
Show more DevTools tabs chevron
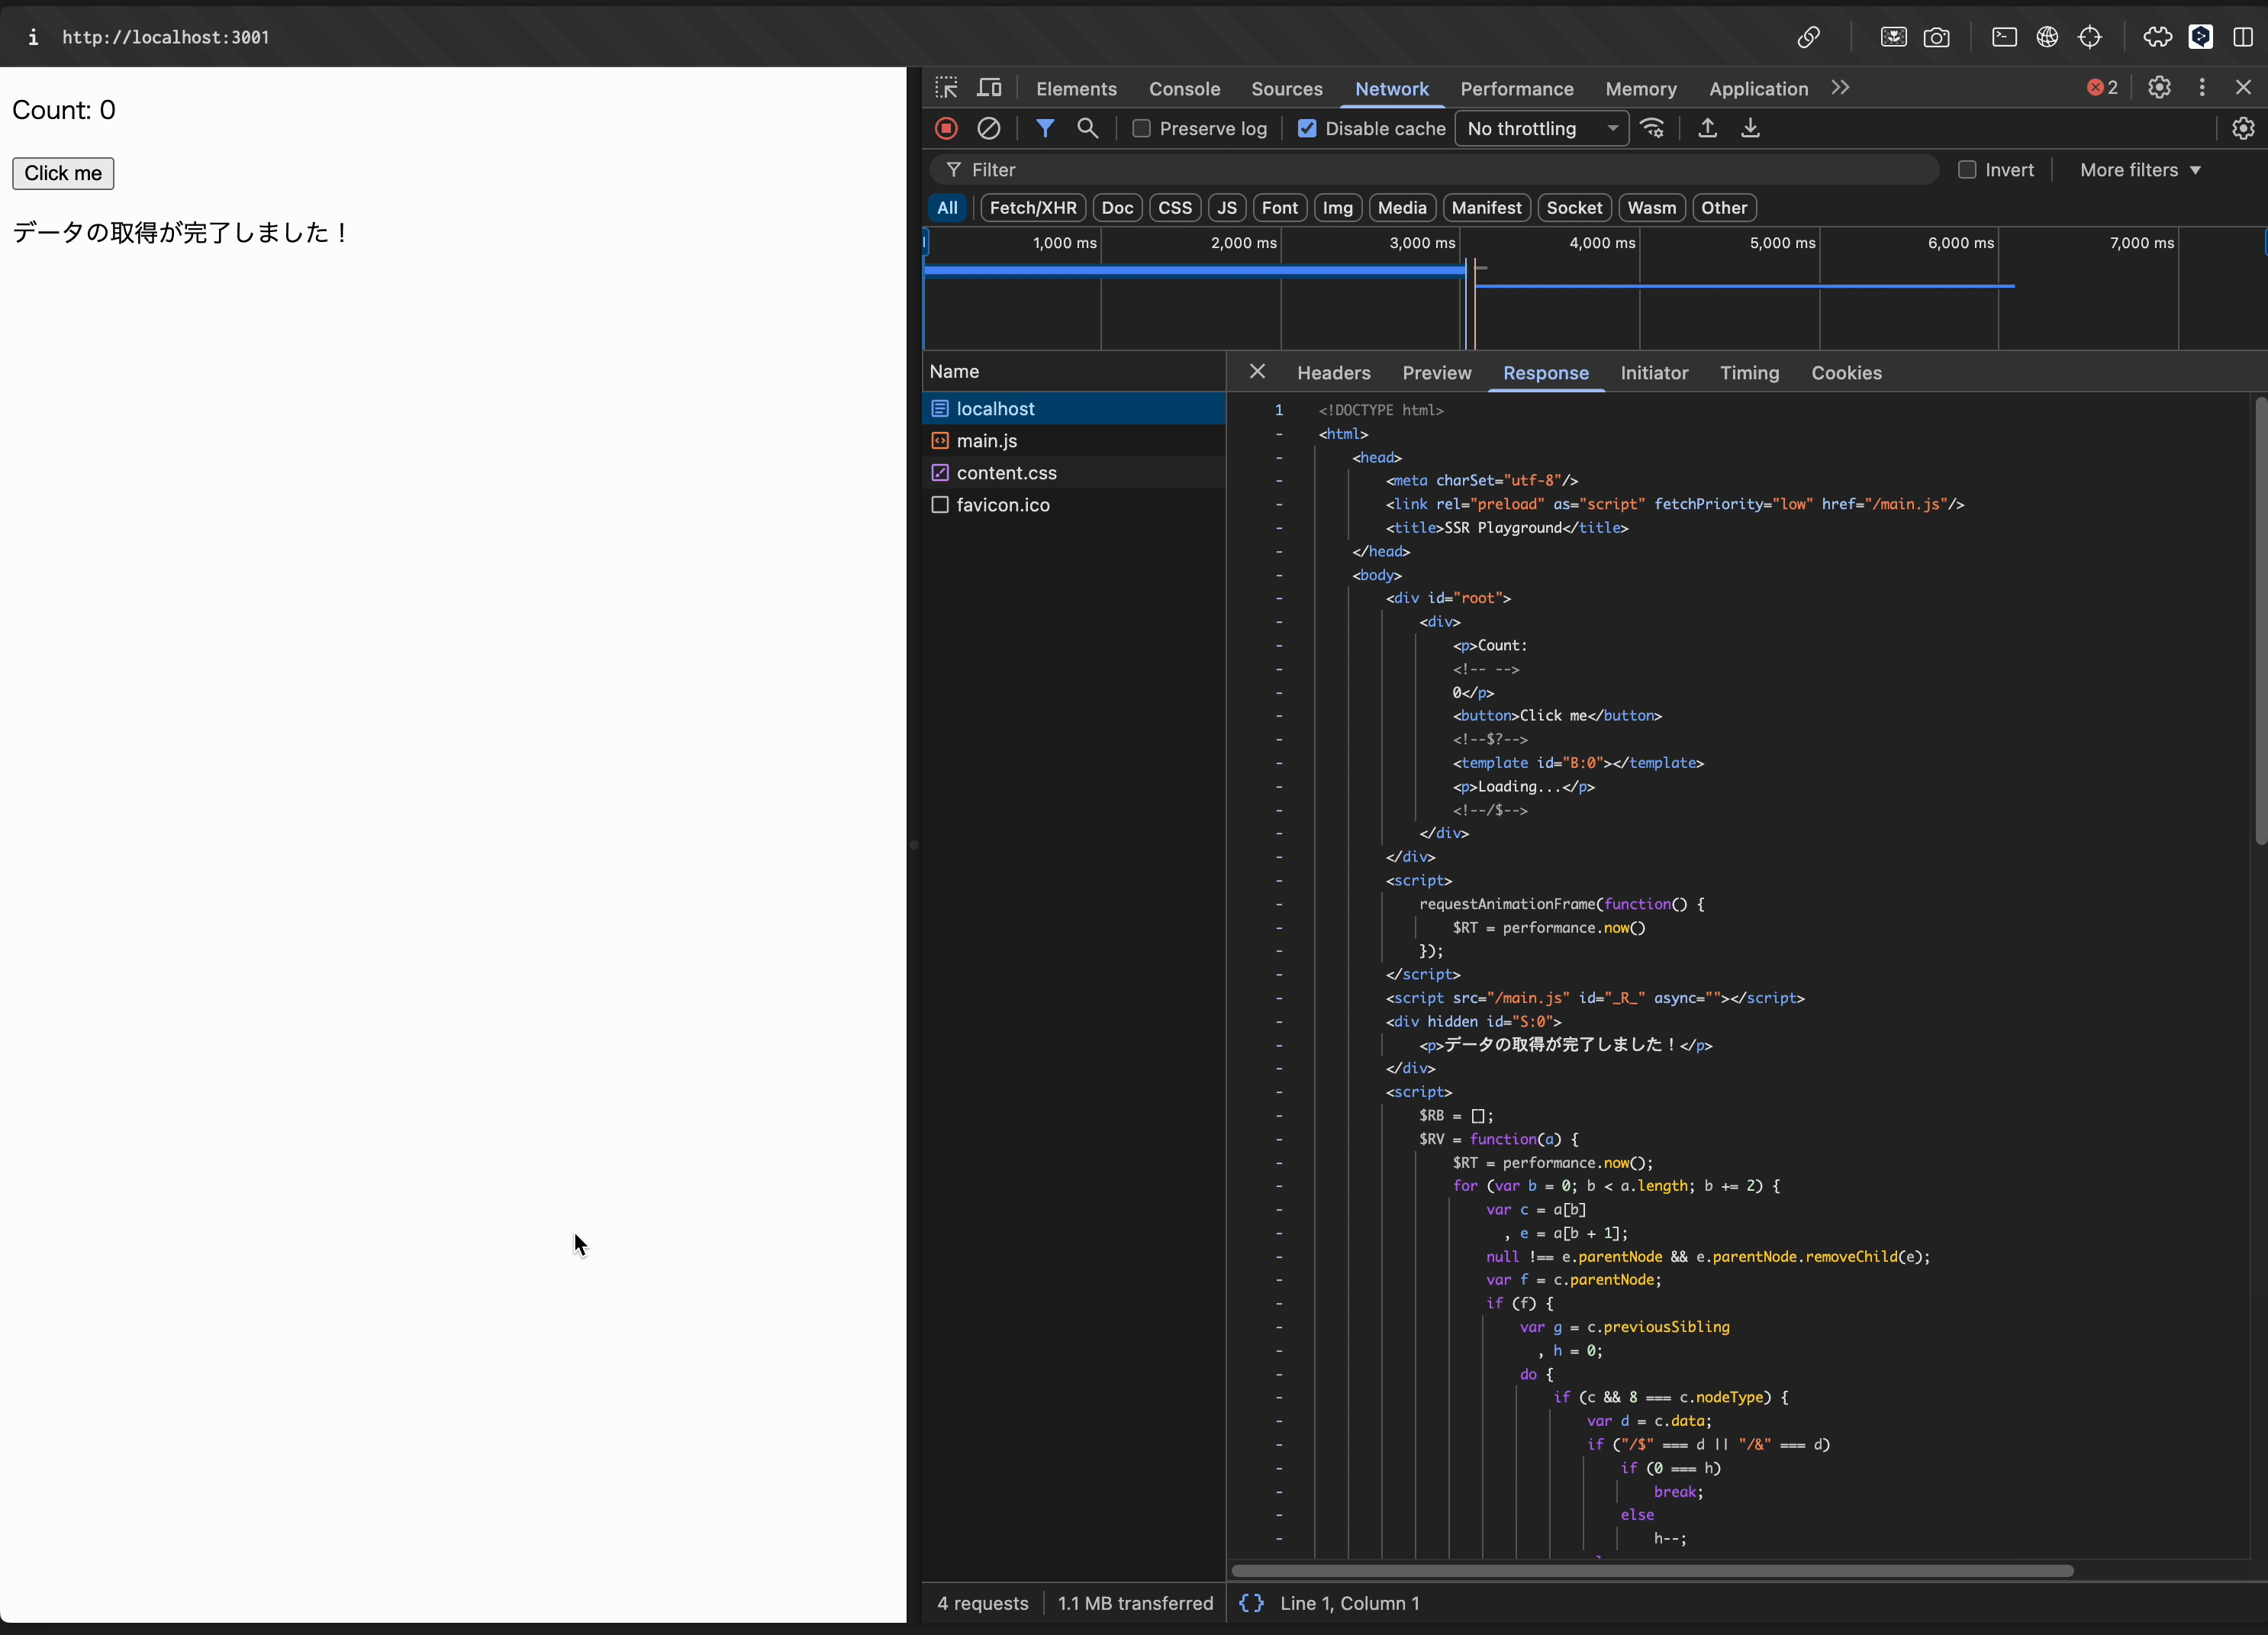pyautogui.click(x=1840, y=88)
